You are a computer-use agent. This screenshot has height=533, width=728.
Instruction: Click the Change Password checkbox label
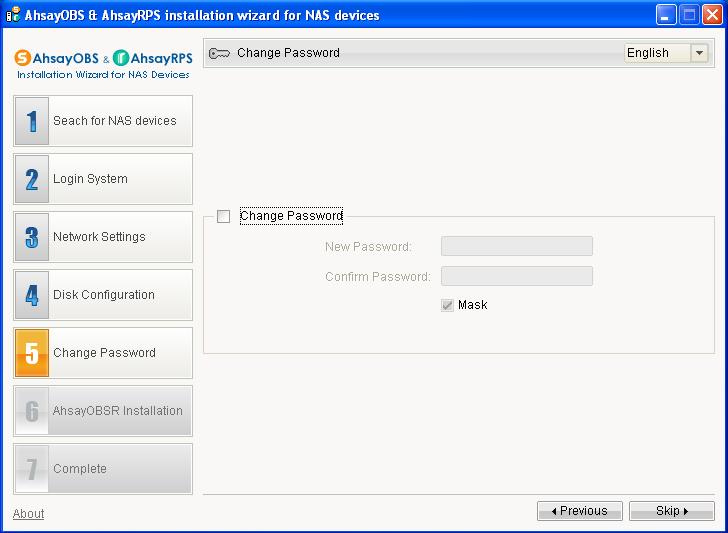click(x=291, y=216)
